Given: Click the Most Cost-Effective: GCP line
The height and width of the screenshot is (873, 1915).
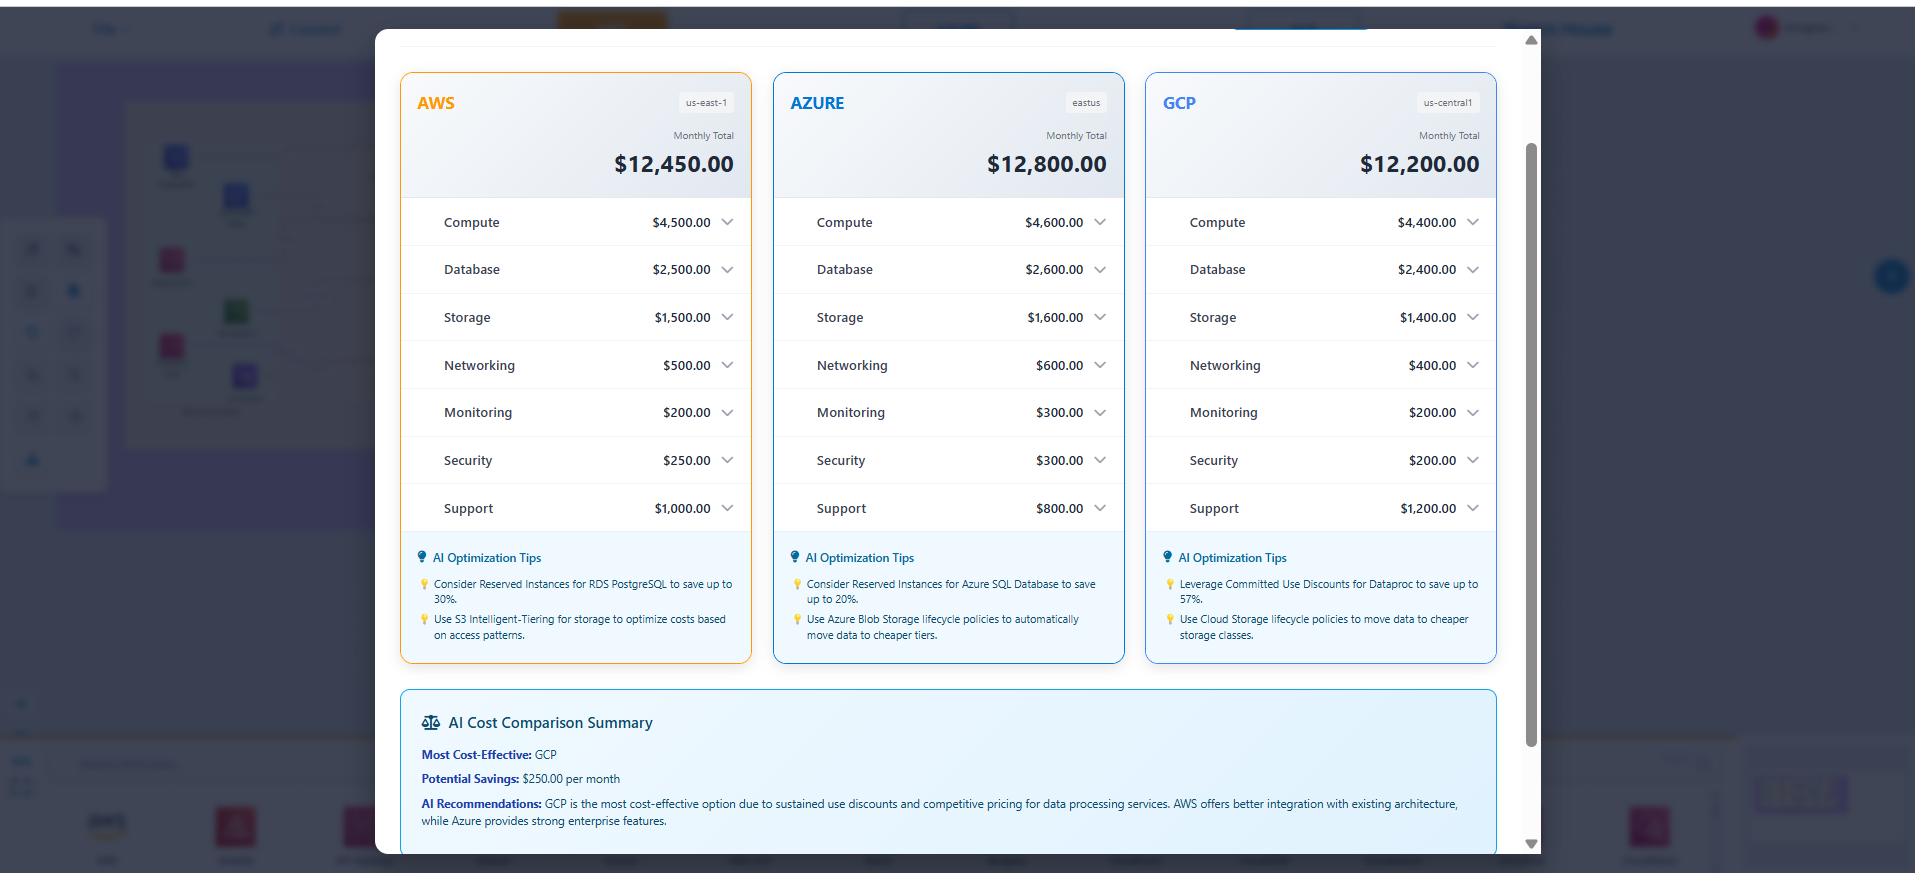Looking at the screenshot, I should click(x=489, y=755).
